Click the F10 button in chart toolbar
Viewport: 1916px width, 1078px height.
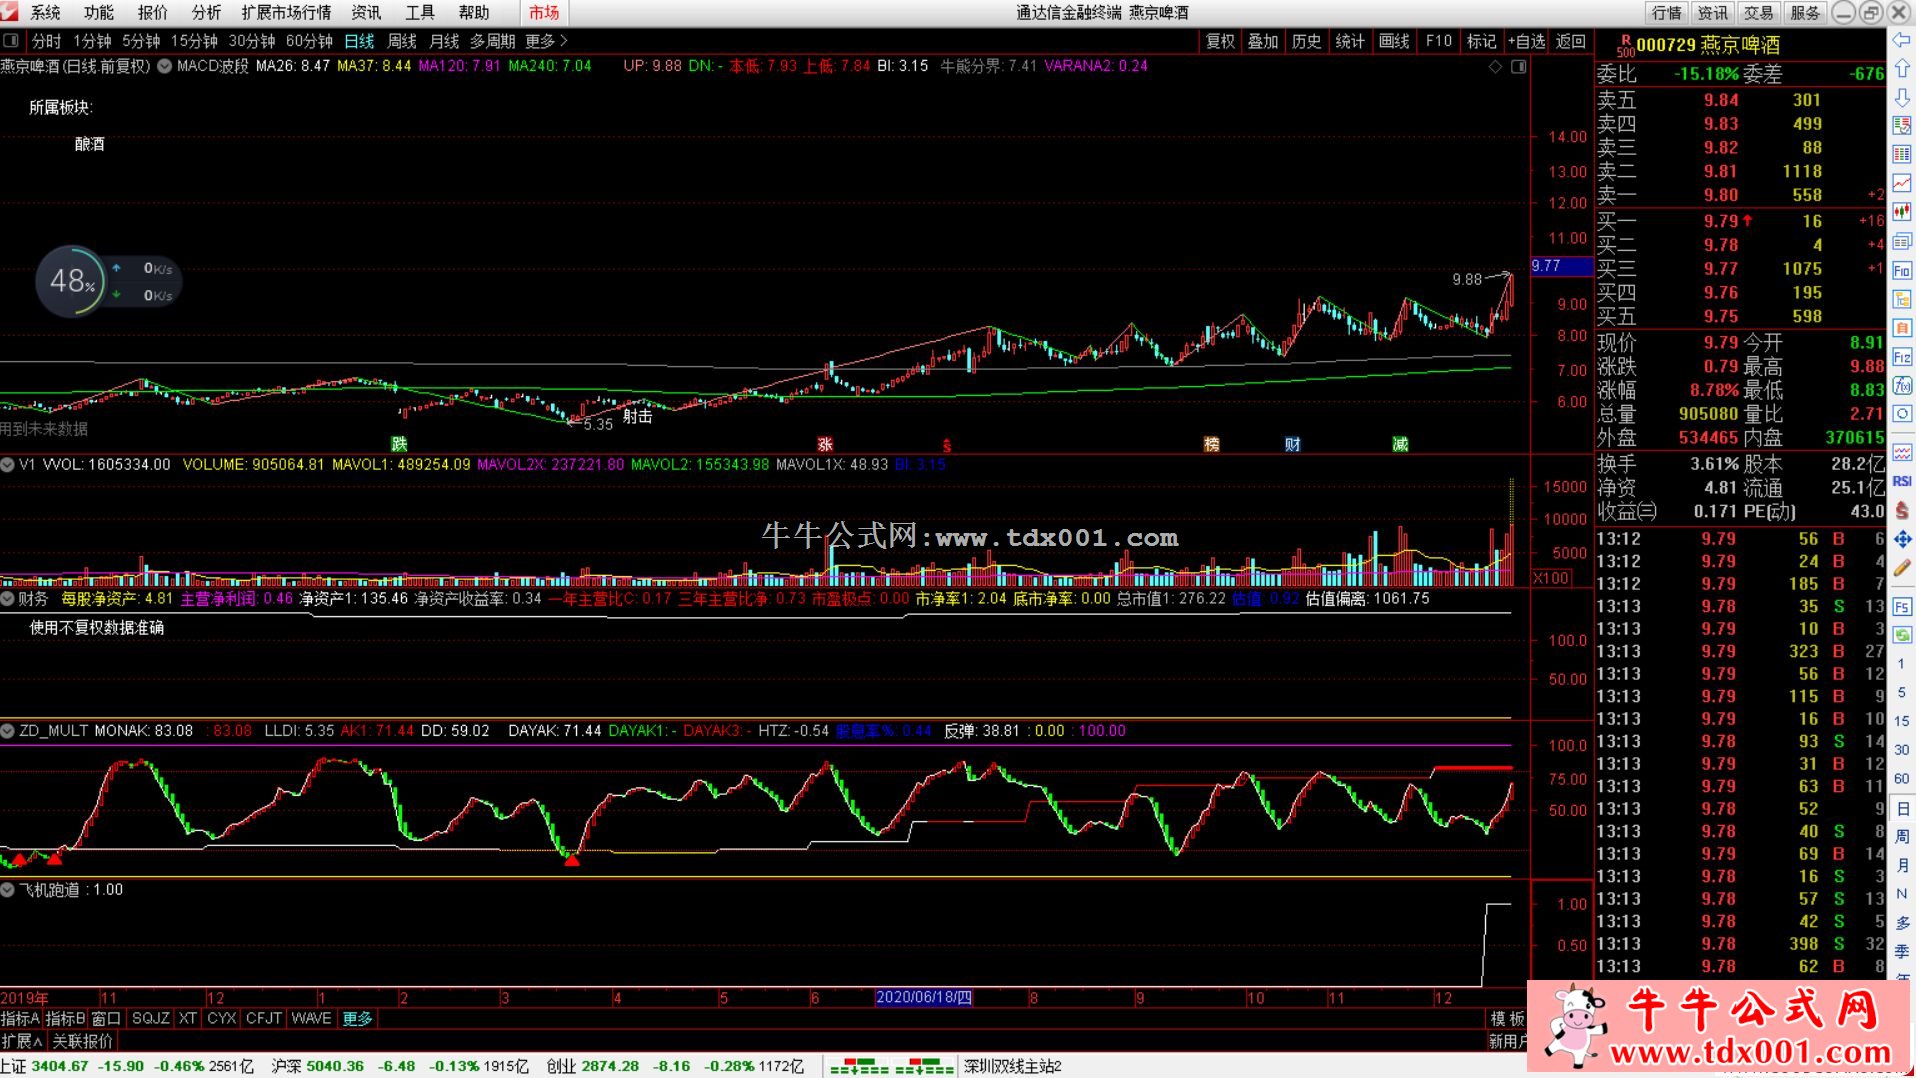[1439, 41]
